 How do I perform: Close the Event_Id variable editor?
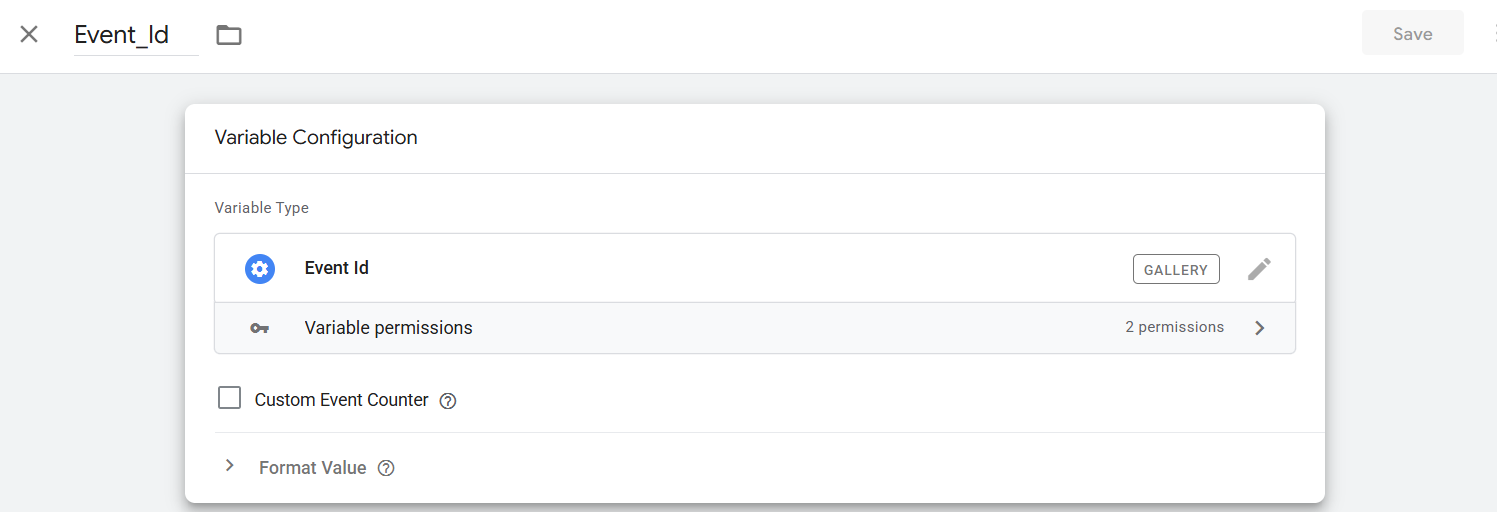click(29, 34)
